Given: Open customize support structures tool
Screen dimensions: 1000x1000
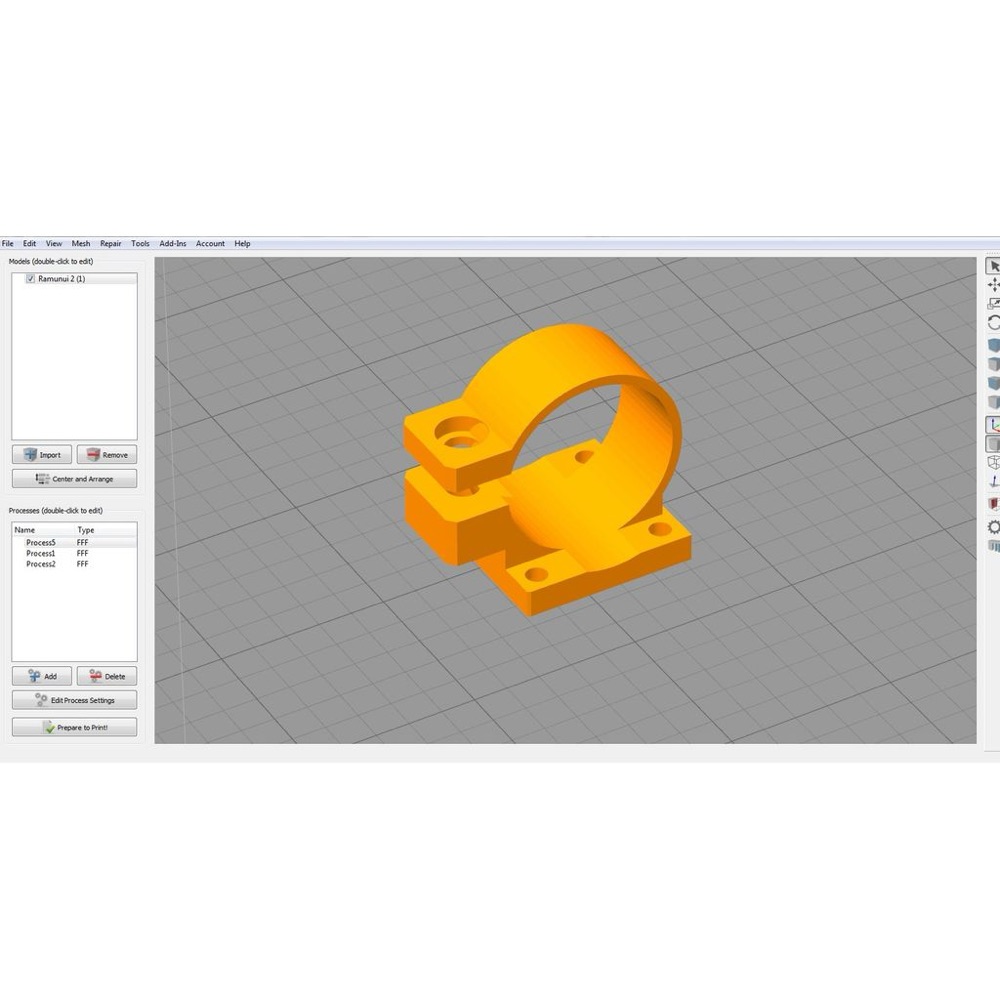Looking at the screenshot, I should click(994, 546).
